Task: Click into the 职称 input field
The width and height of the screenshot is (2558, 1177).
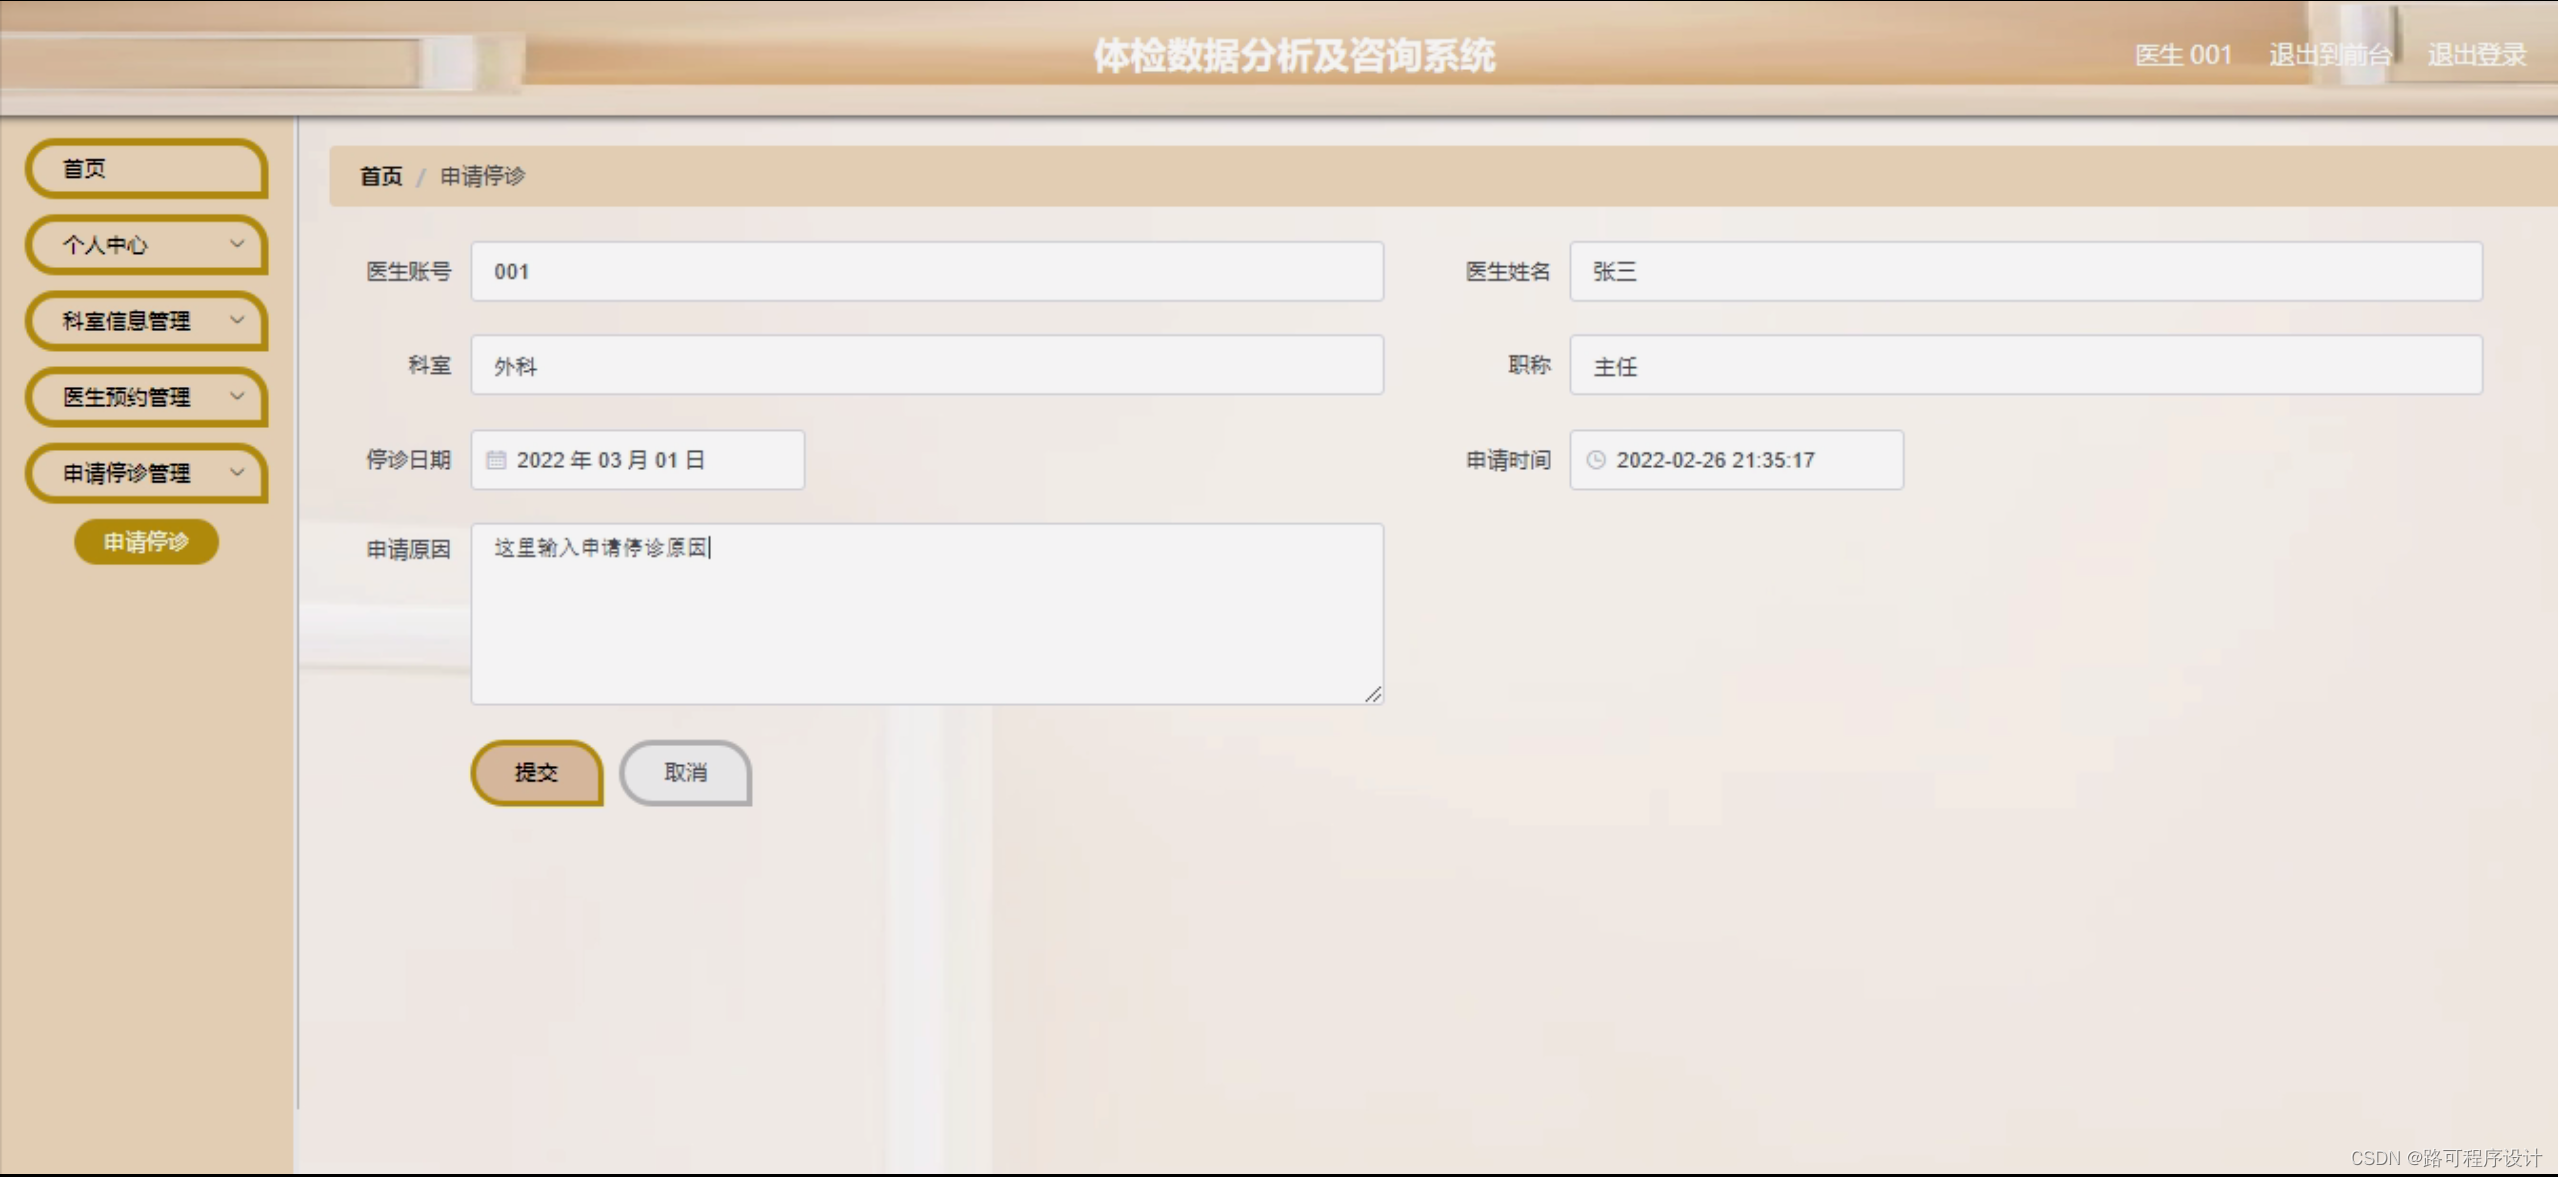Action: tap(2025, 366)
